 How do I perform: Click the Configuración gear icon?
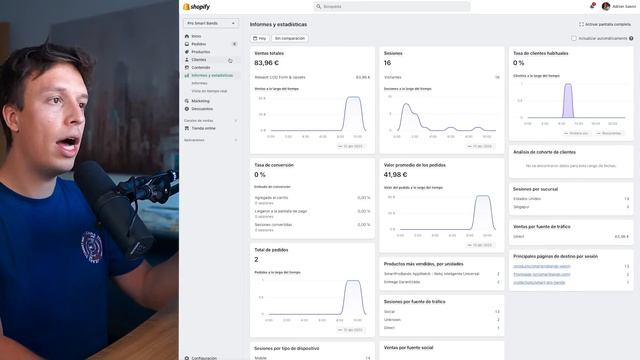pyautogui.click(x=187, y=358)
